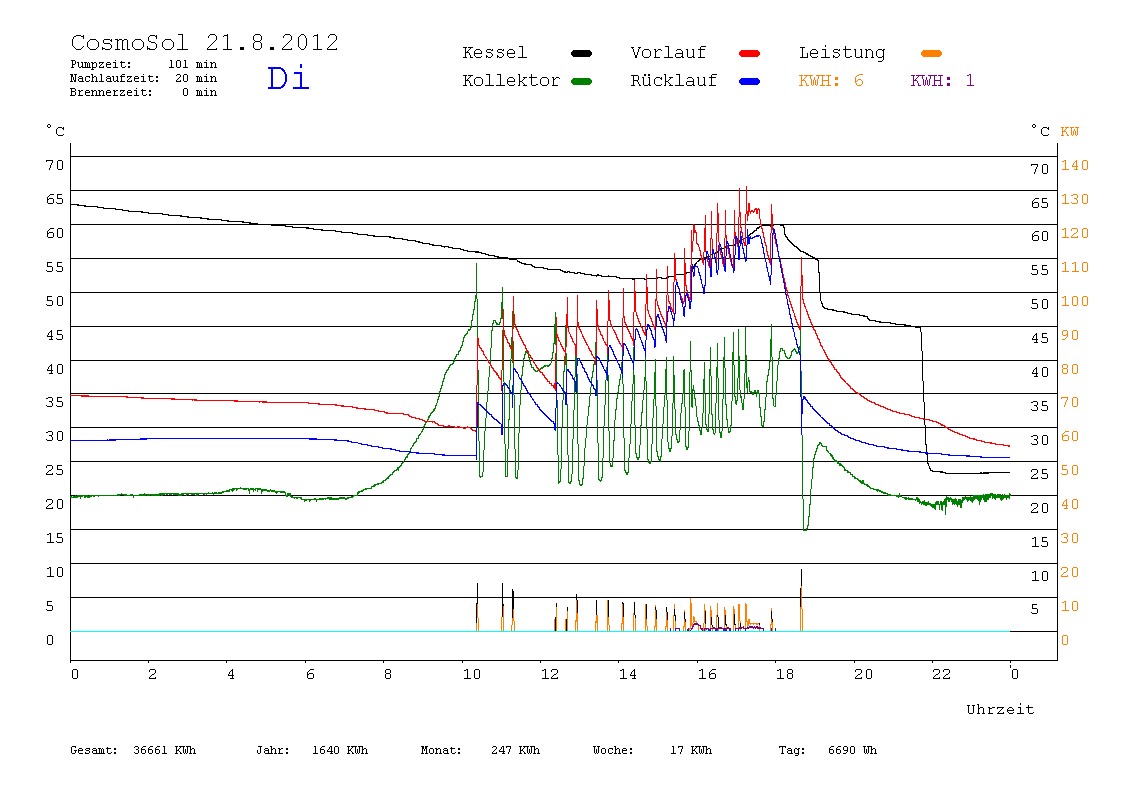
Task: Select the "247 KWh" monthly value
Action: (515, 750)
